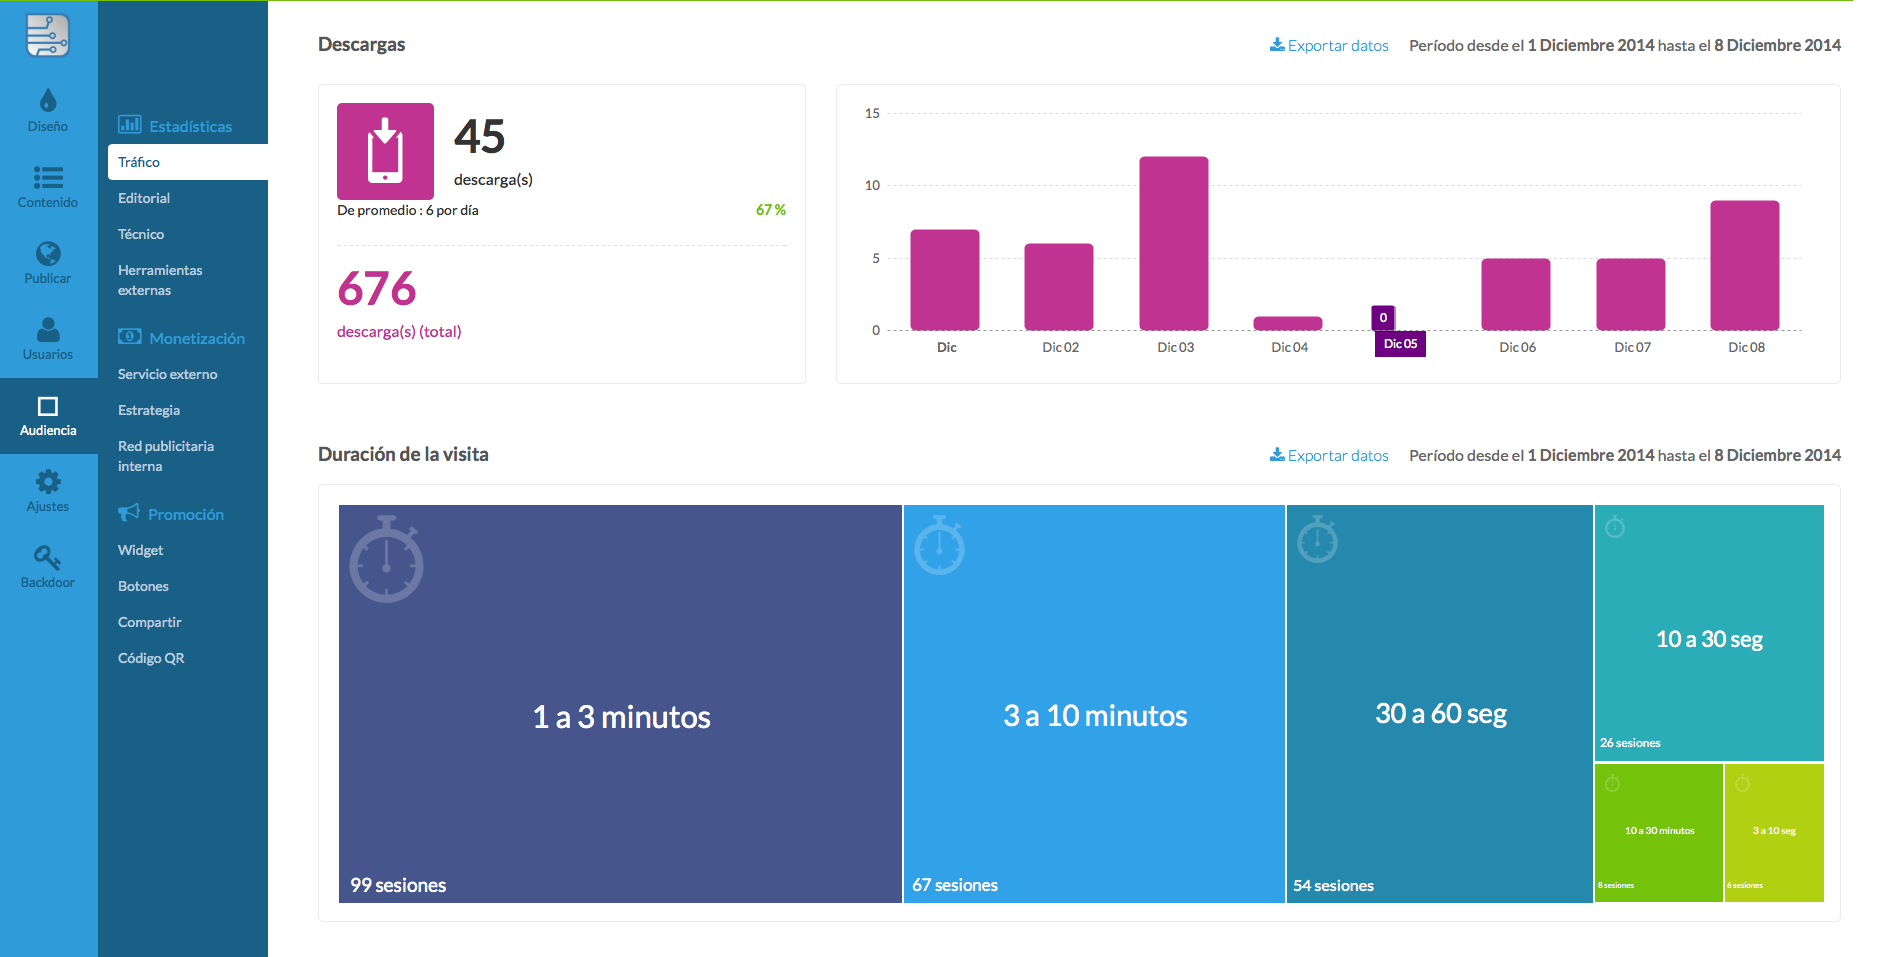Export data for Duración de la visita

click(1329, 455)
